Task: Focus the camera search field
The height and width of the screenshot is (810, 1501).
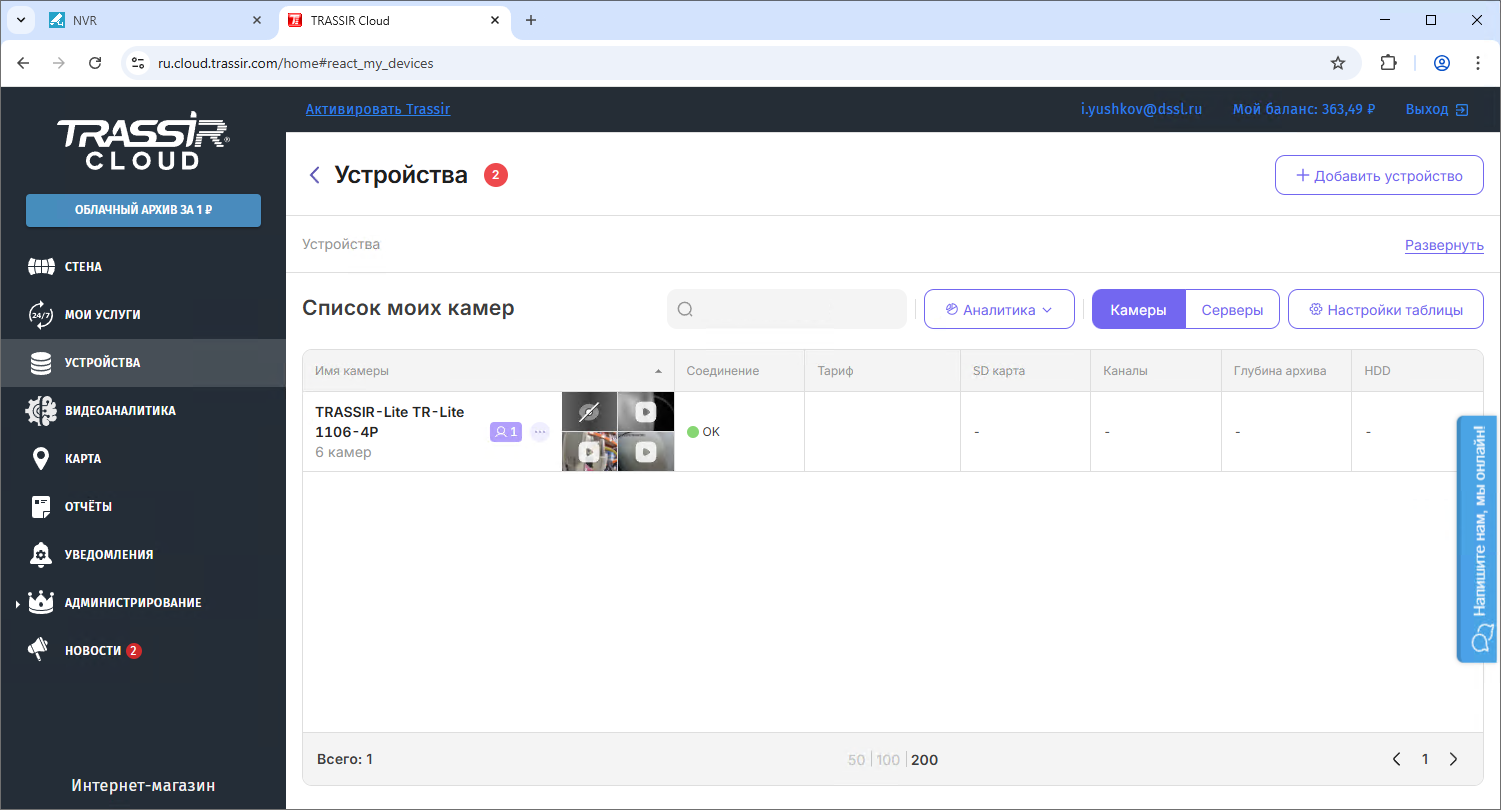Action: (x=787, y=309)
